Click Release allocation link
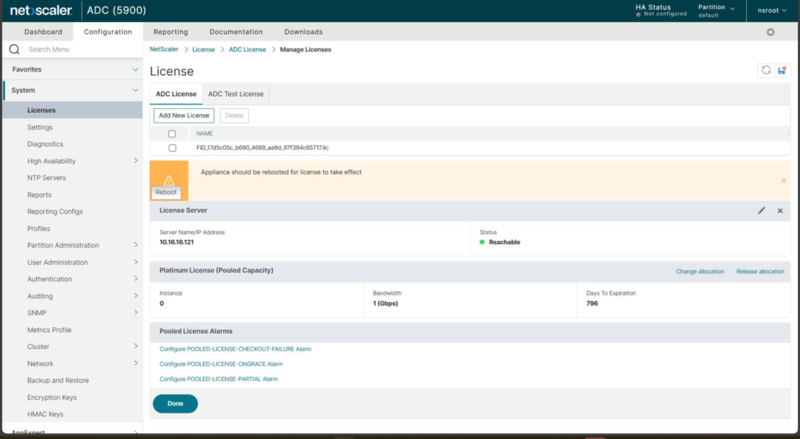The height and width of the screenshot is (439, 800). (x=760, y=272)
